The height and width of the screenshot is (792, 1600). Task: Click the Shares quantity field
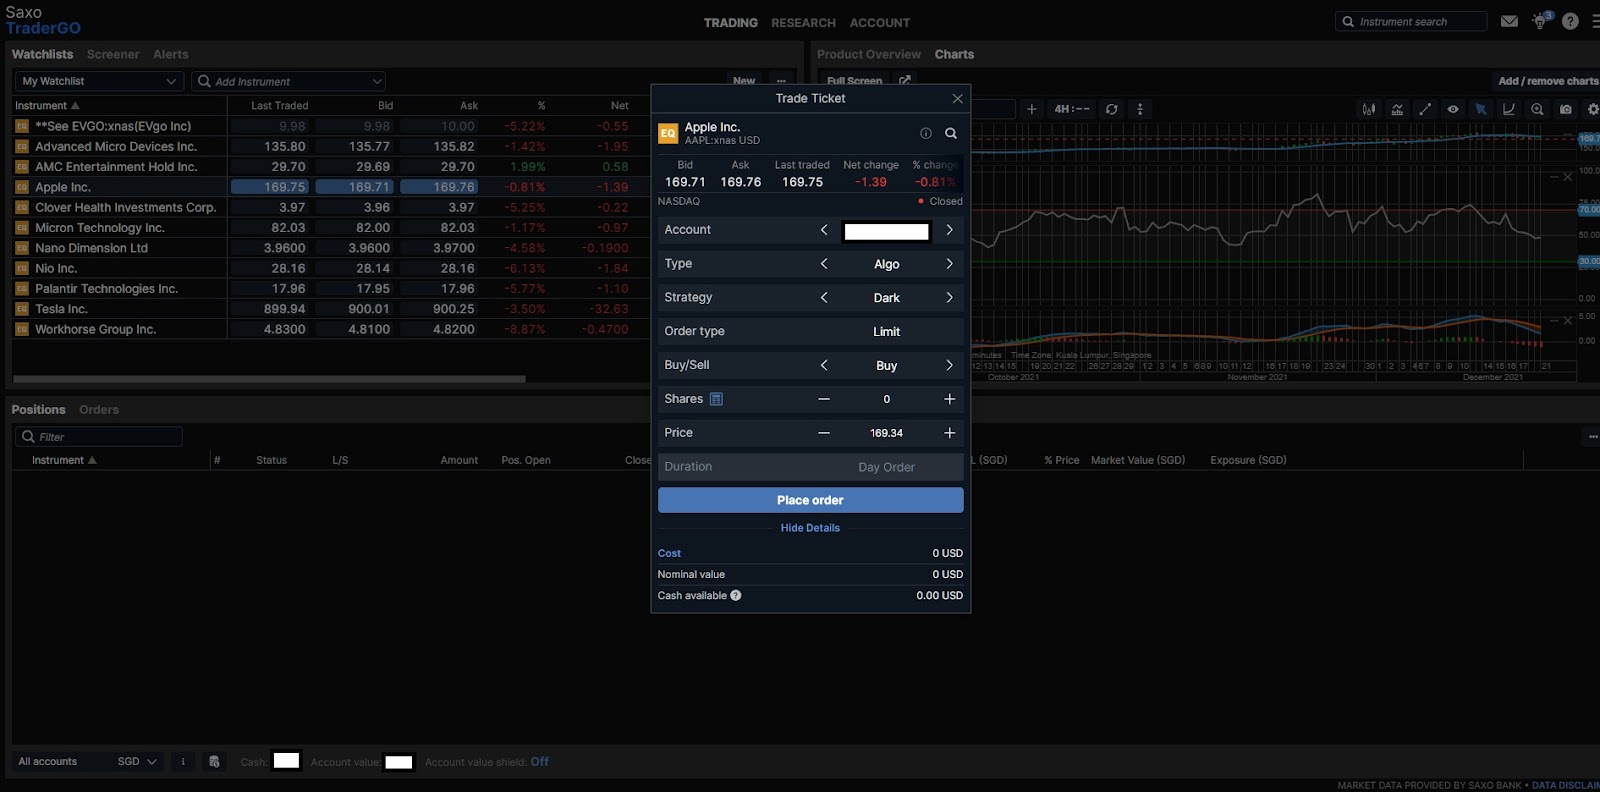887,399
